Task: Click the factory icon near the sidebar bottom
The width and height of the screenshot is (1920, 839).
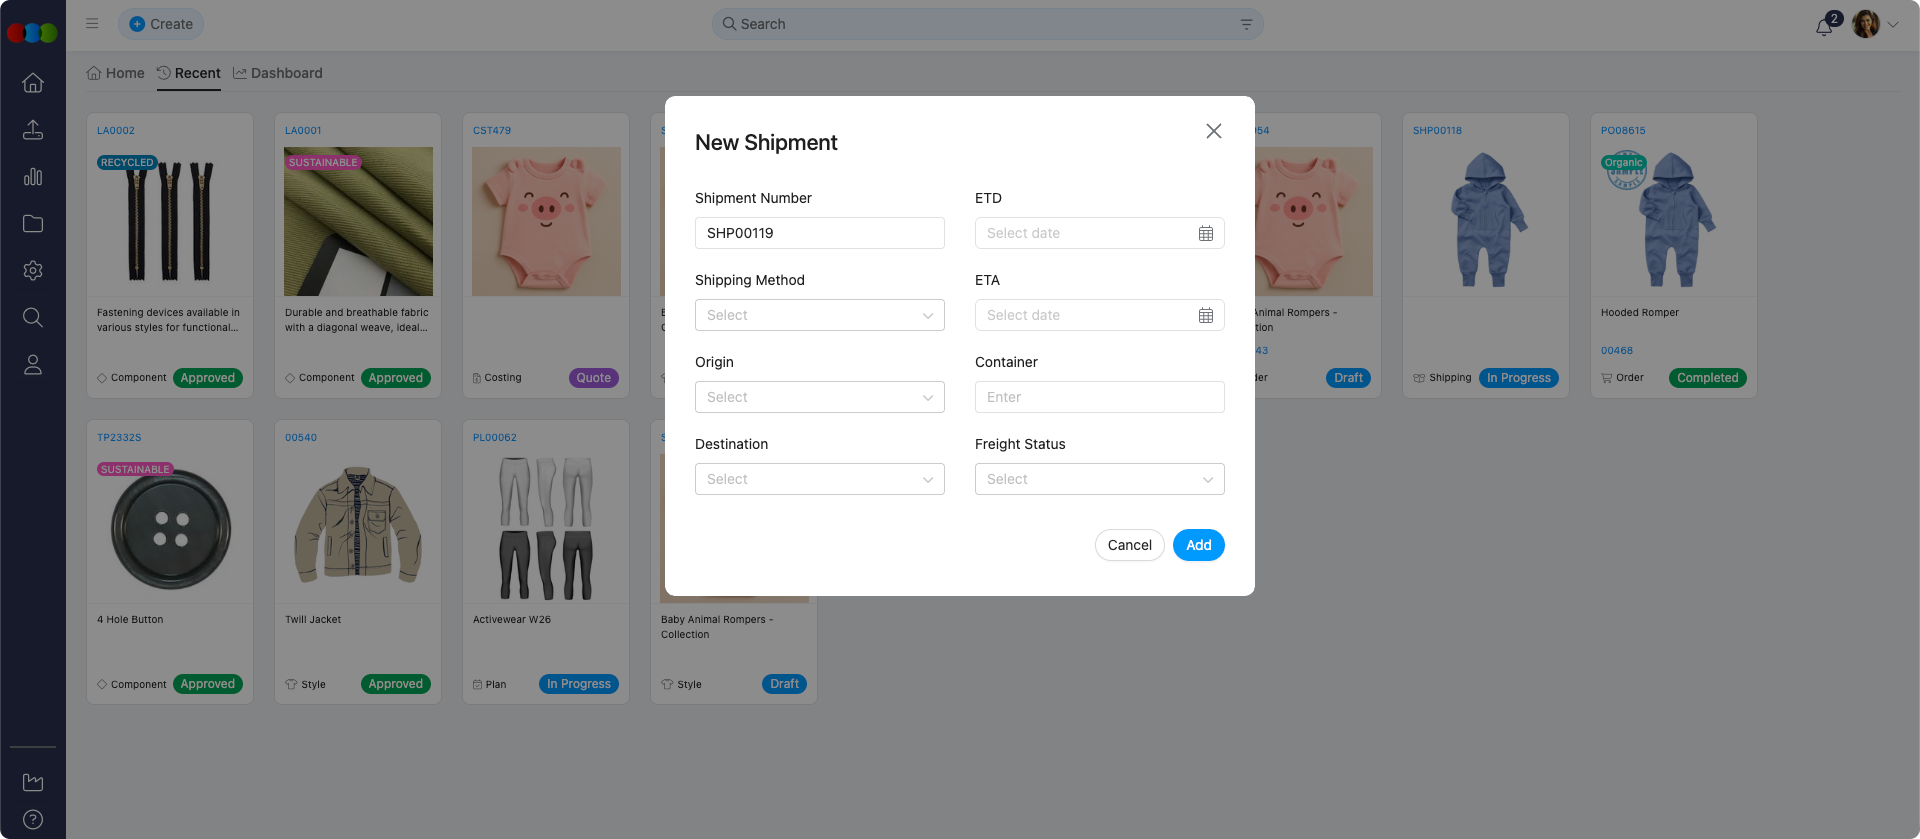Action: click(x=33, y=782)
